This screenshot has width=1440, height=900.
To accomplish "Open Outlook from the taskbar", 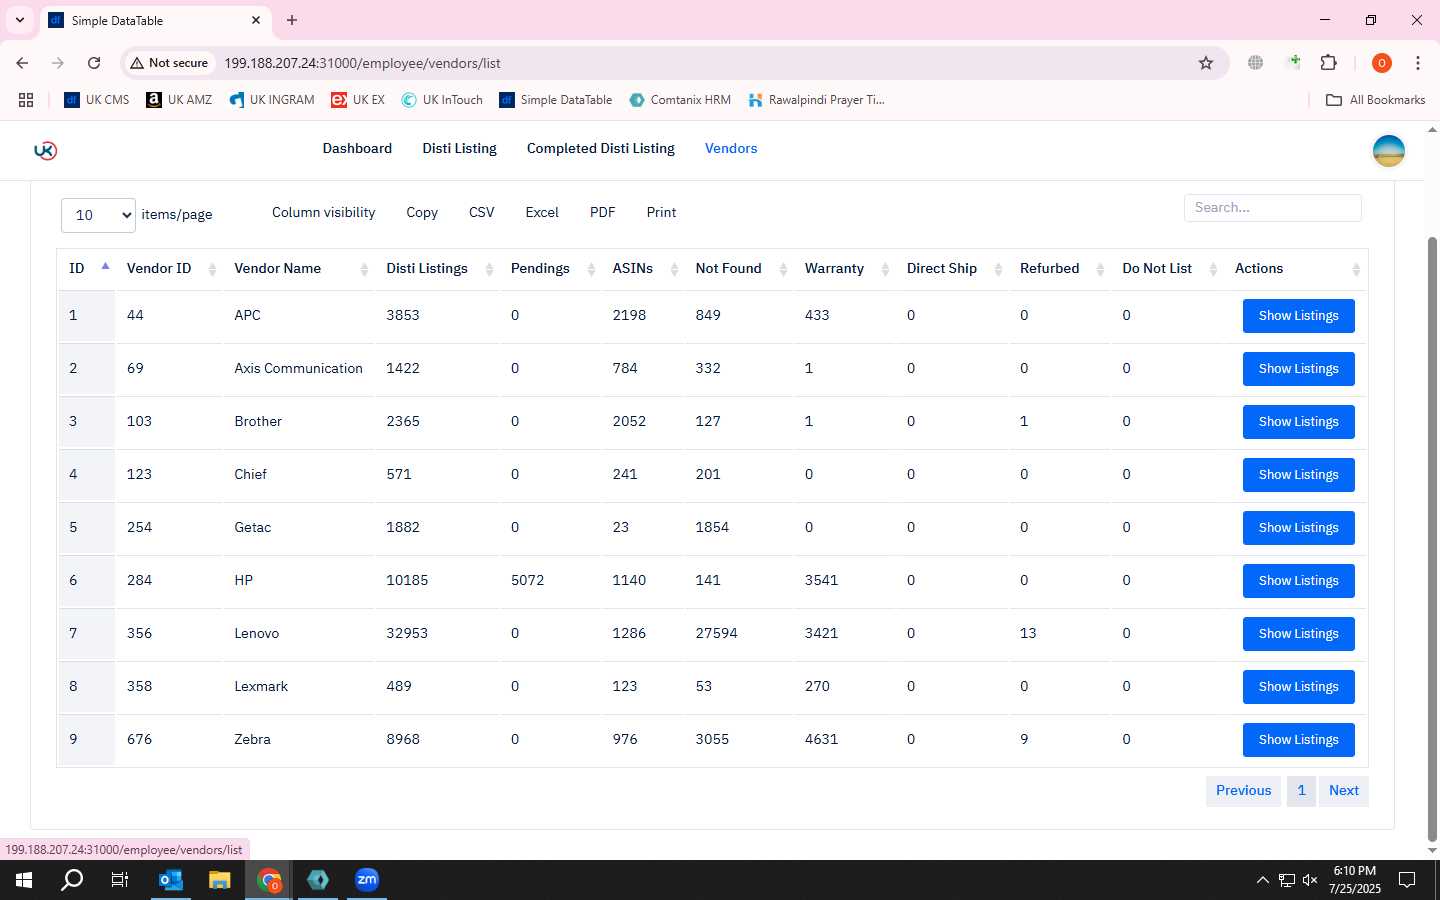I will [171, 880].
